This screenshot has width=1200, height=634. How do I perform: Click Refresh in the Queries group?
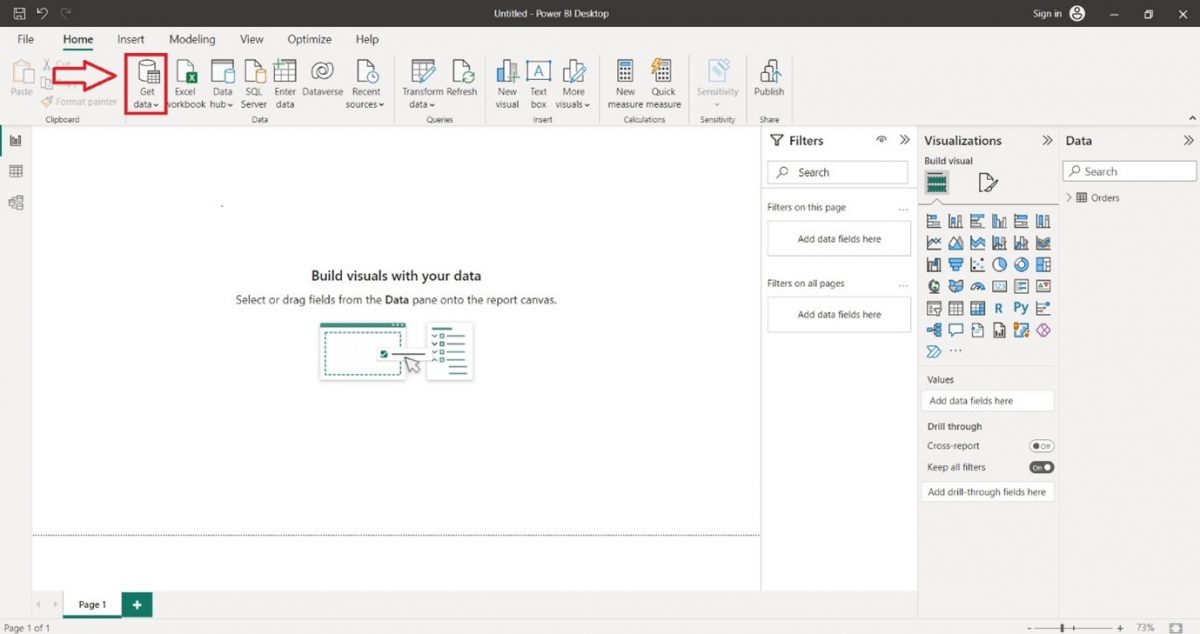[463, 80]
